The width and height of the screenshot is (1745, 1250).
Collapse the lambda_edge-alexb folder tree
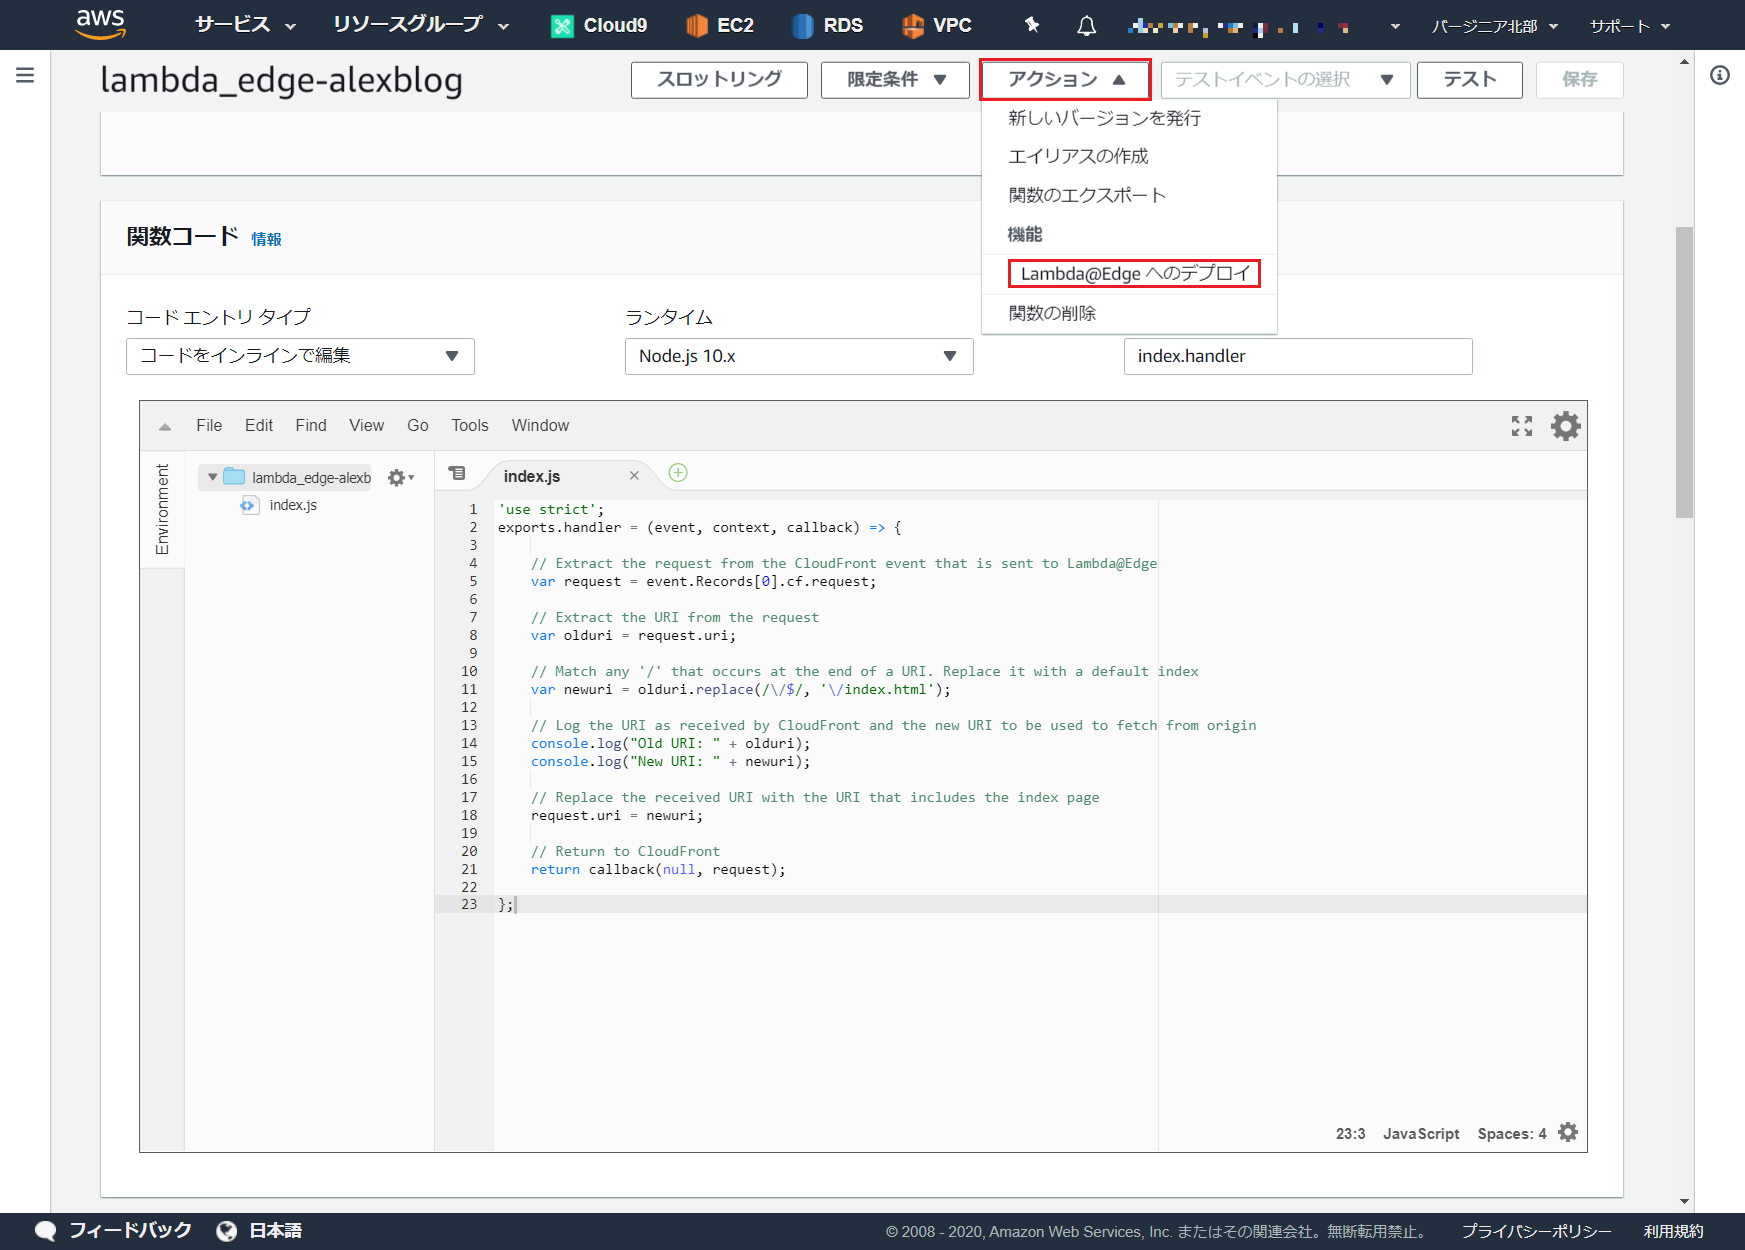212,477
